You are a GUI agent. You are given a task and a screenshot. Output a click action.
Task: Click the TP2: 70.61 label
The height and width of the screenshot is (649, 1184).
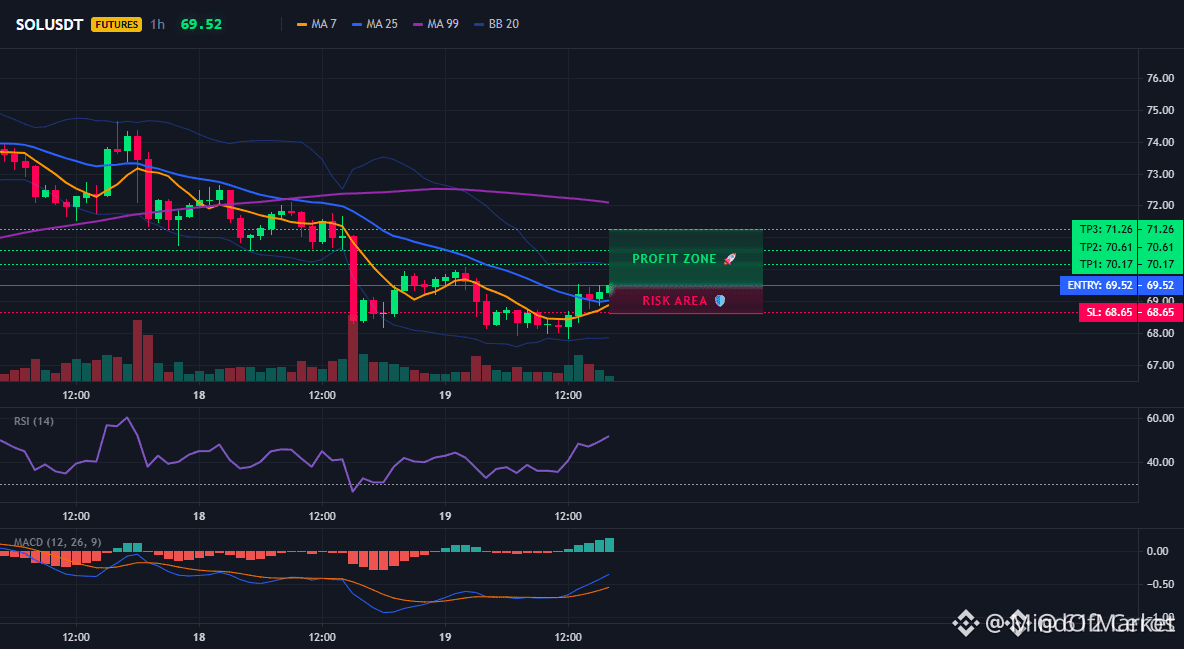point(1105,247)
